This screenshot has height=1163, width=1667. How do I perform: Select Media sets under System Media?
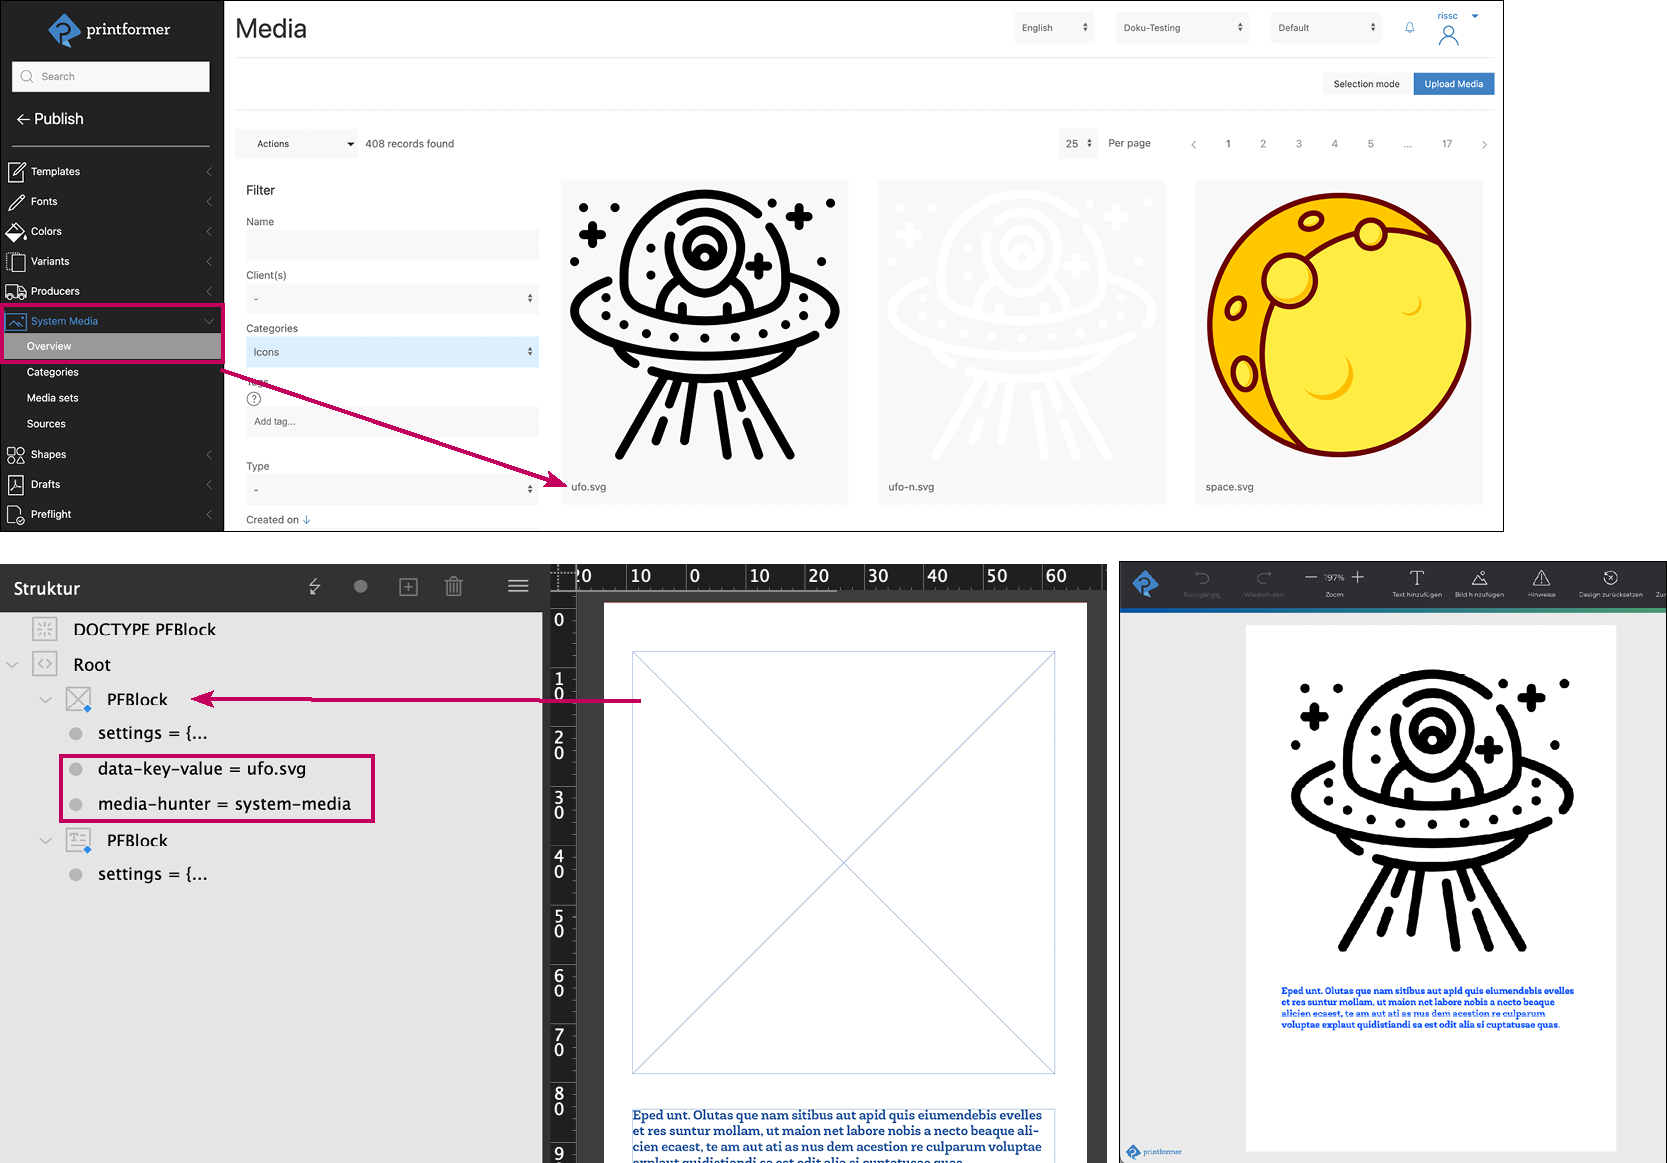click(x=53, y=398)
